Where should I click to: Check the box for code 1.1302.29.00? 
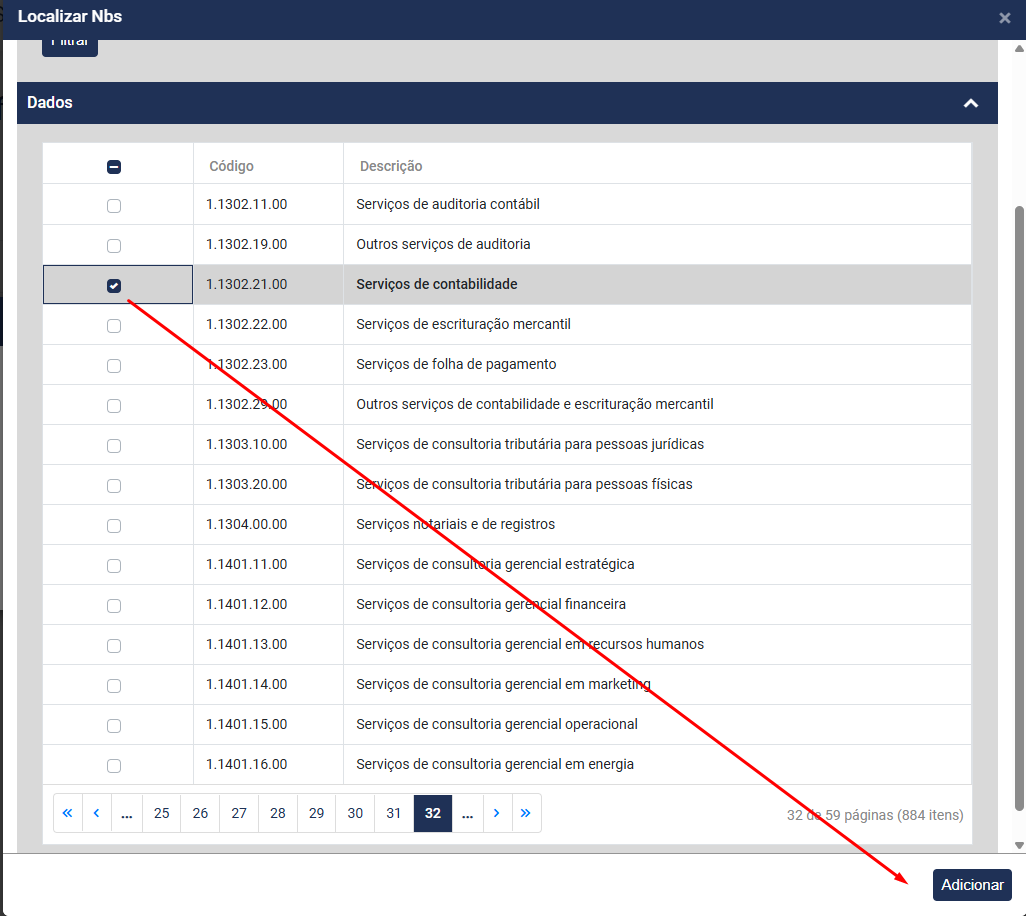tap(114, 406)
